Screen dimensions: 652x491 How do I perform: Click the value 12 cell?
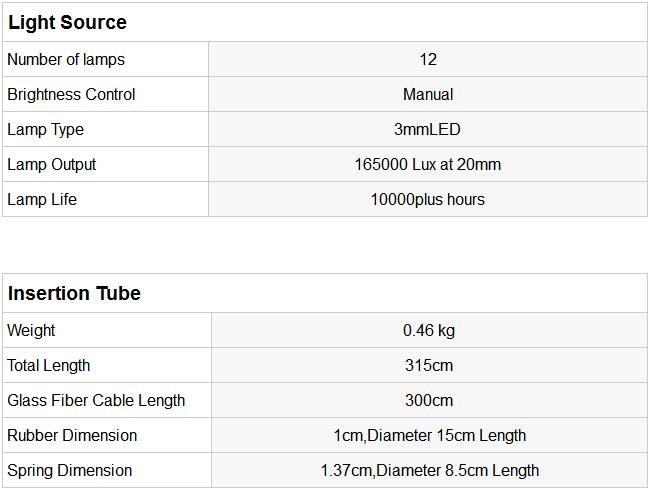(428, 59)
